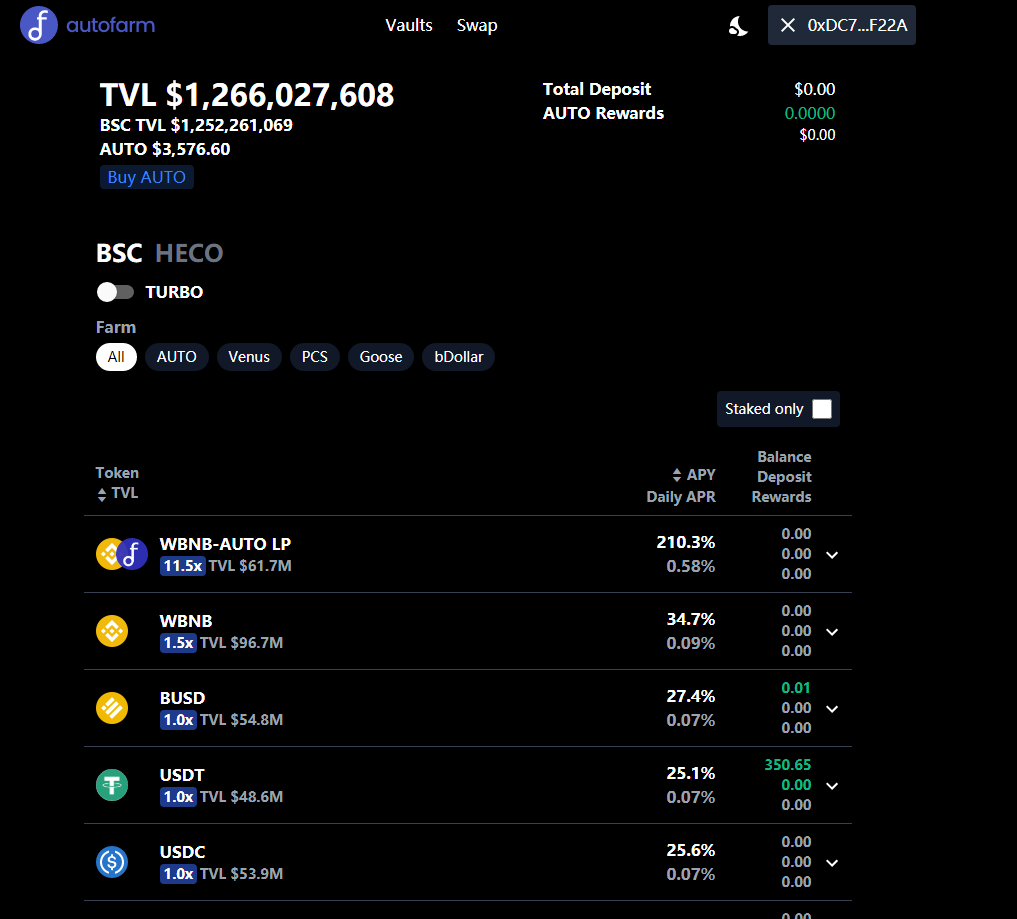Click the 0.58% daily APR value
The image size is (1017, 919).
(x=691, y=566)
